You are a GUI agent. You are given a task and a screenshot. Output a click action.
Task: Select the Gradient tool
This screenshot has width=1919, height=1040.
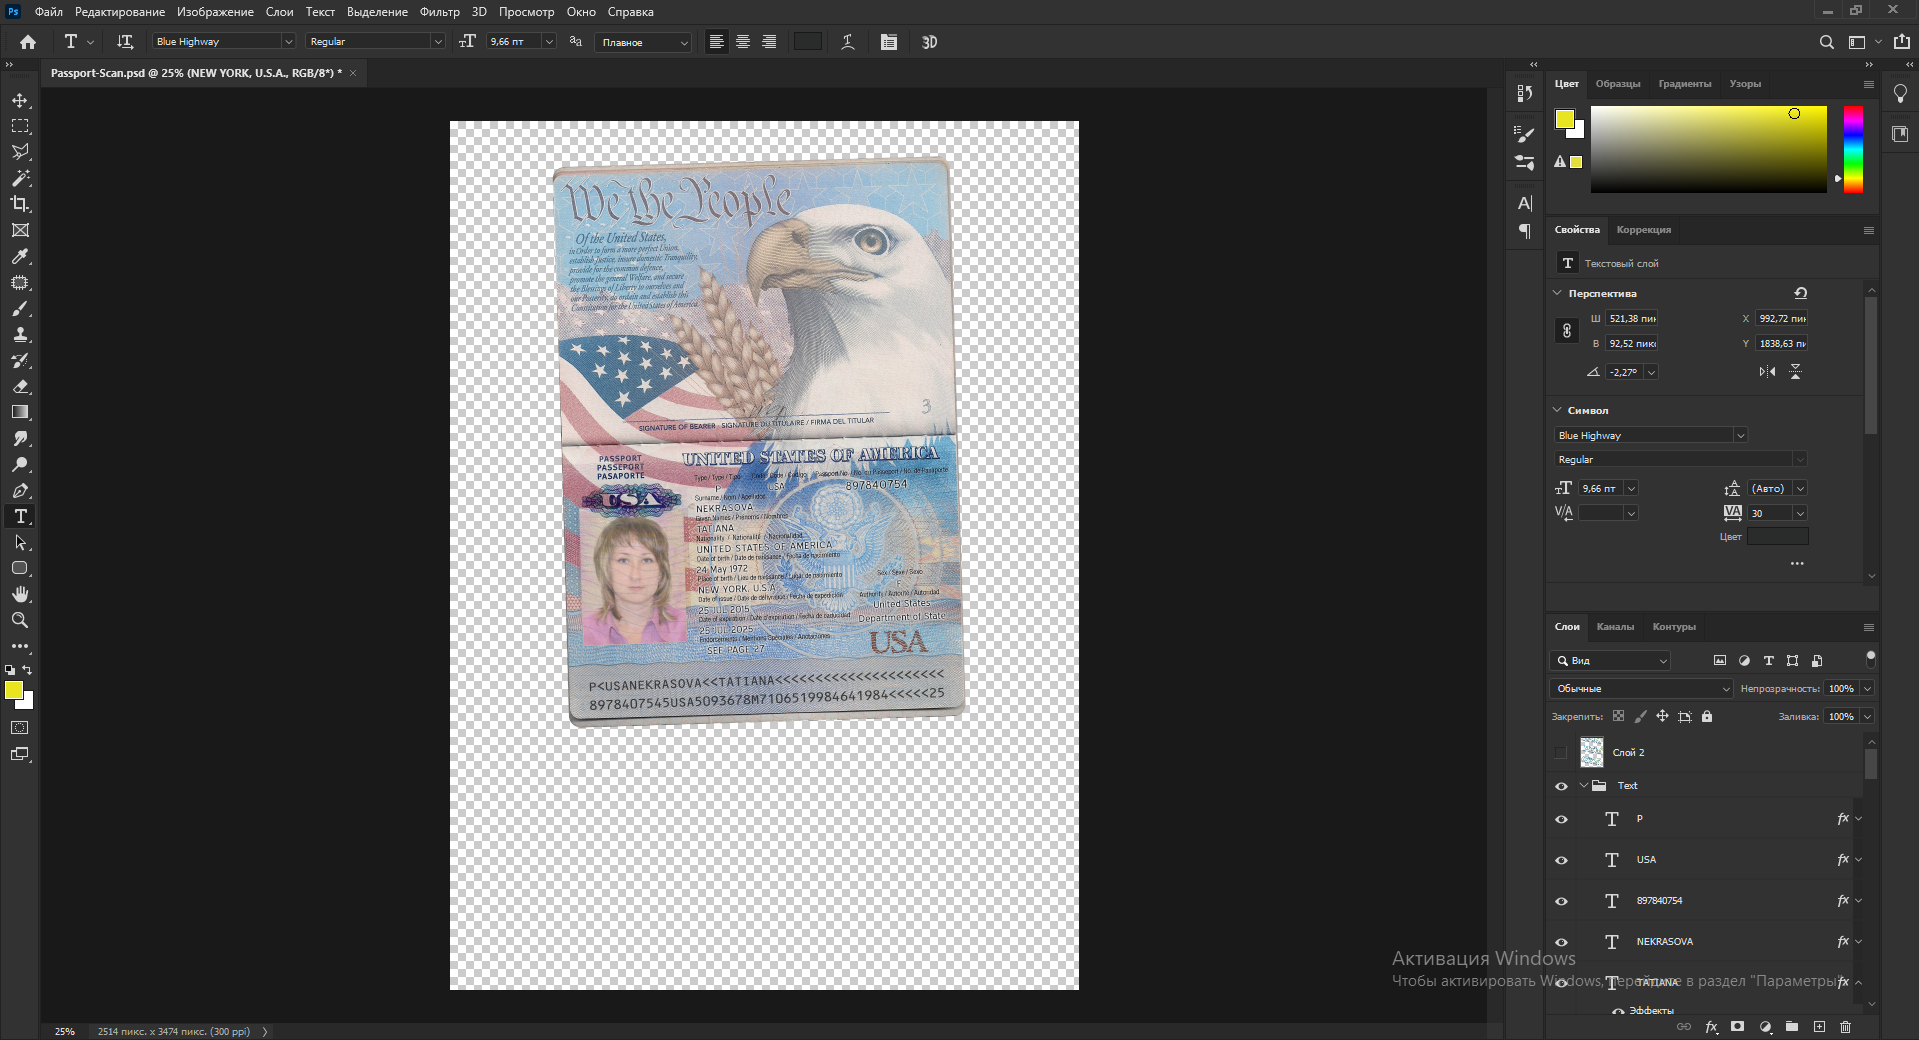click(20, 412)
